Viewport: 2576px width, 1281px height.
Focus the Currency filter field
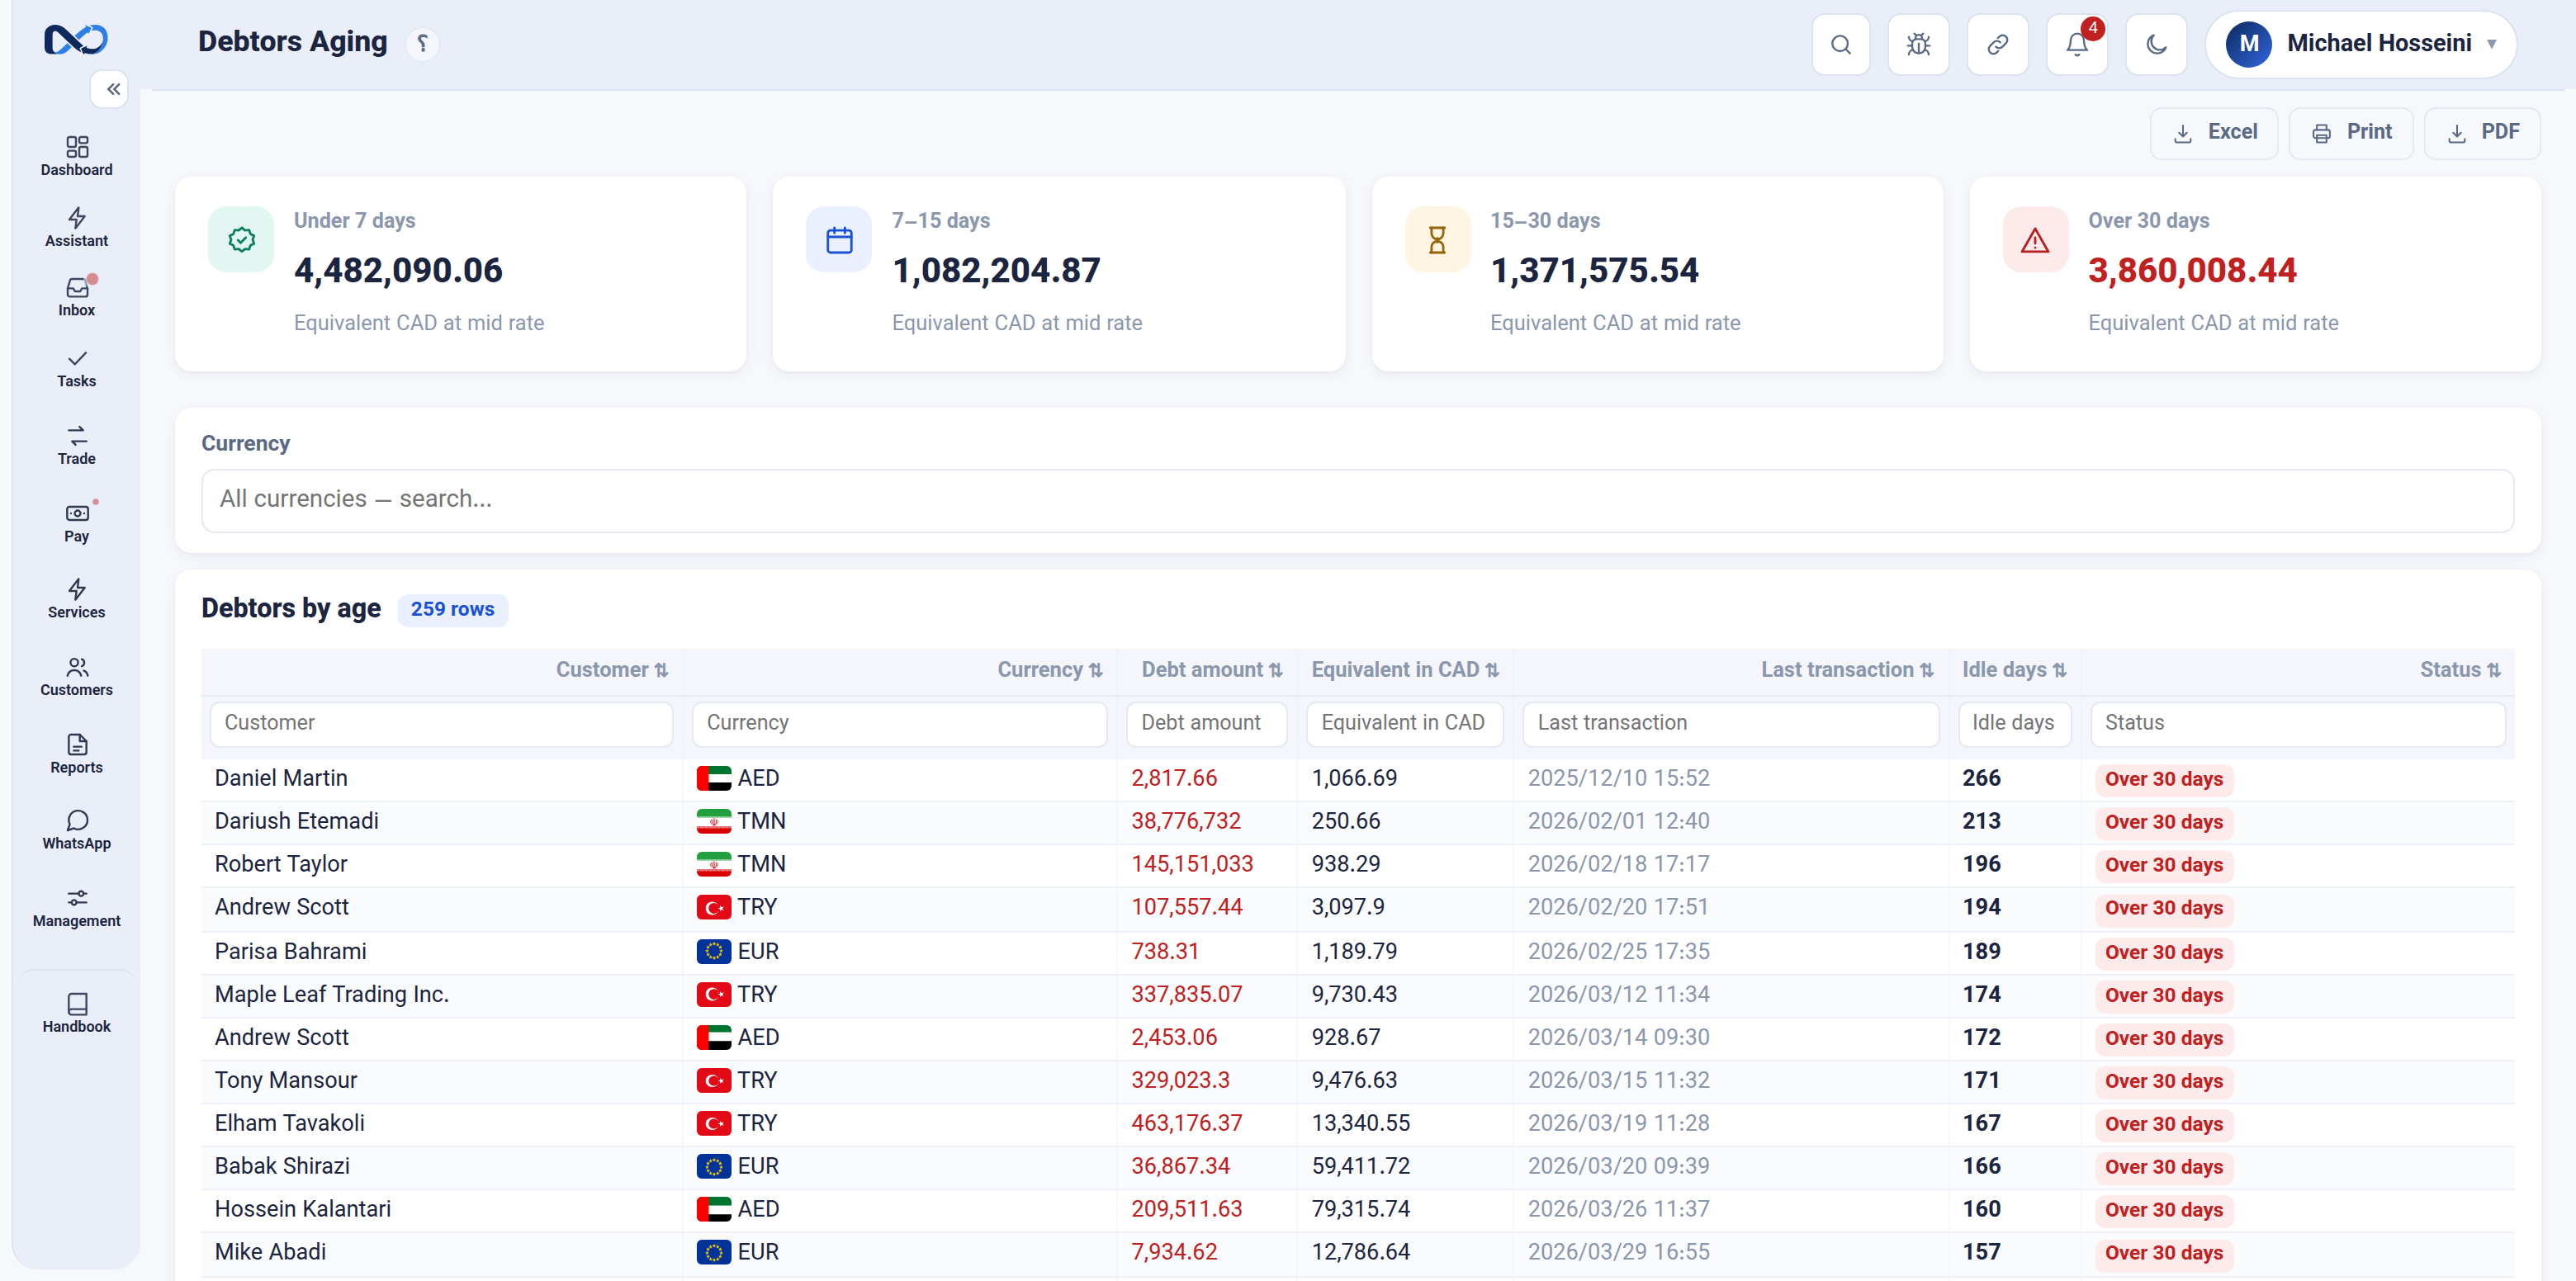point(899,723)
